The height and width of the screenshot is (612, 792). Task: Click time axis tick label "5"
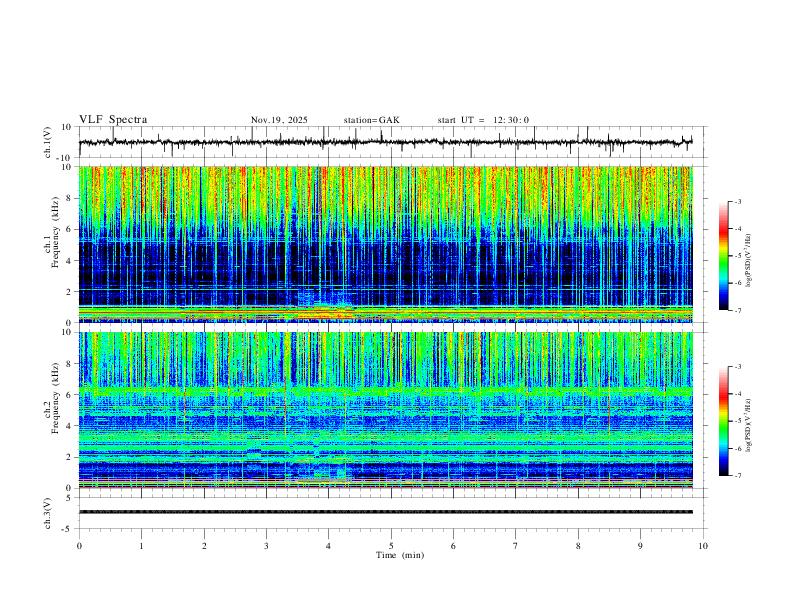[391, 546]
